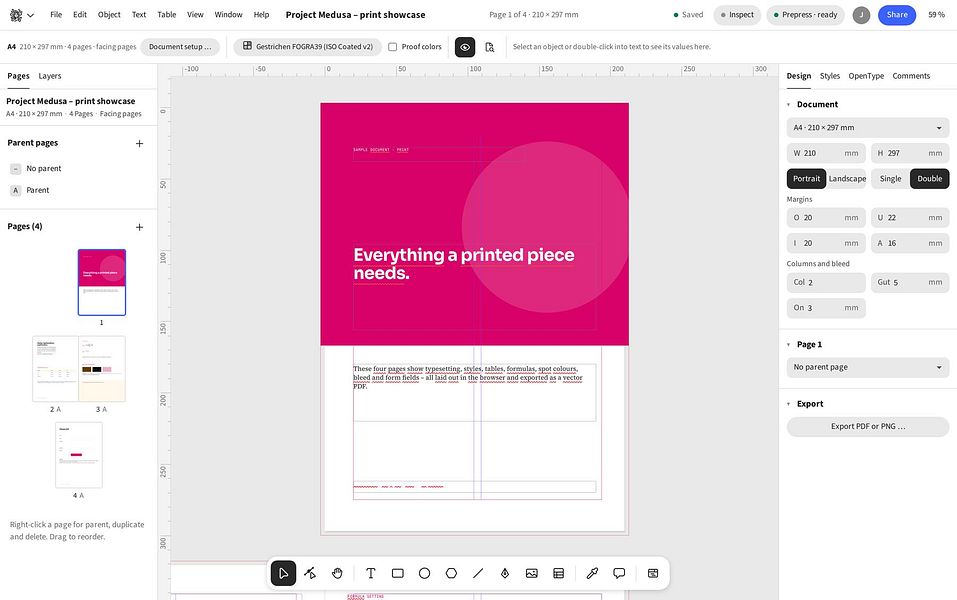Select the arrow selection tool
The image size is (957, 600).
click(283, 573)
